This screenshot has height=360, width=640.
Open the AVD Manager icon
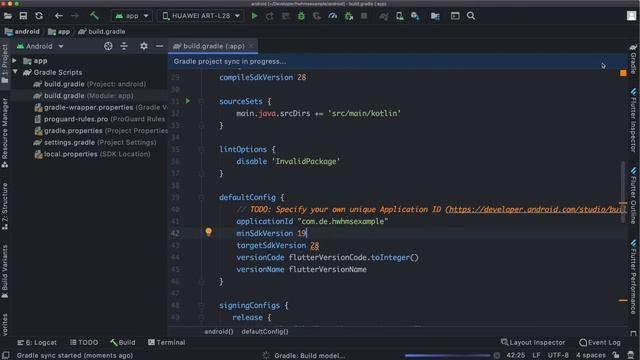pyautogui.click(x=400, y=16)
